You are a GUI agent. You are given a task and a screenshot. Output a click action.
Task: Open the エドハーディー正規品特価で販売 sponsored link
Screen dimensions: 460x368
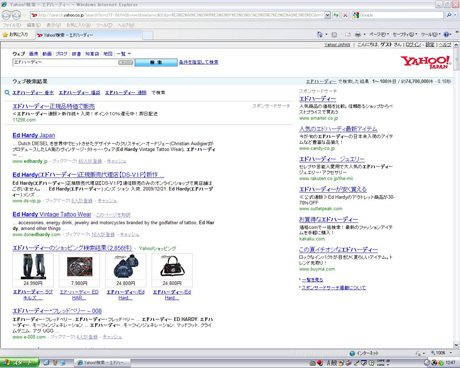tap(54, 106)
